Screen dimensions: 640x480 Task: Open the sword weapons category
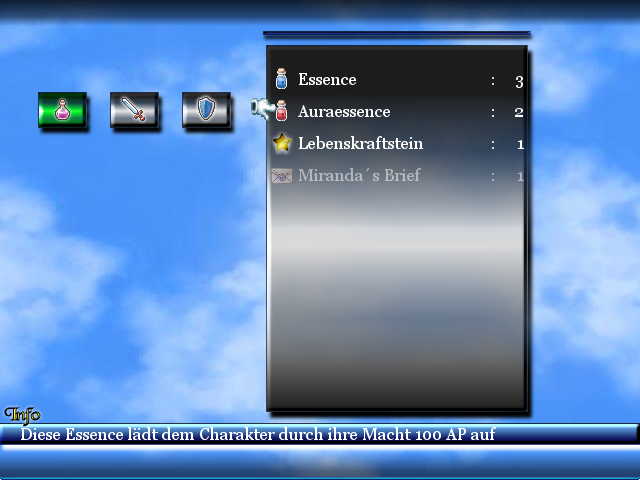coord(134,110)
